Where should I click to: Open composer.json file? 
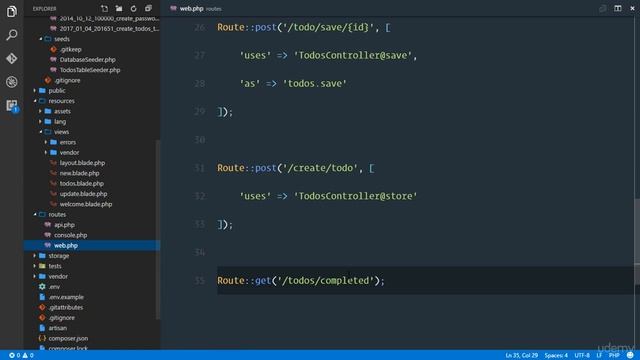click(x=68, y=338)
